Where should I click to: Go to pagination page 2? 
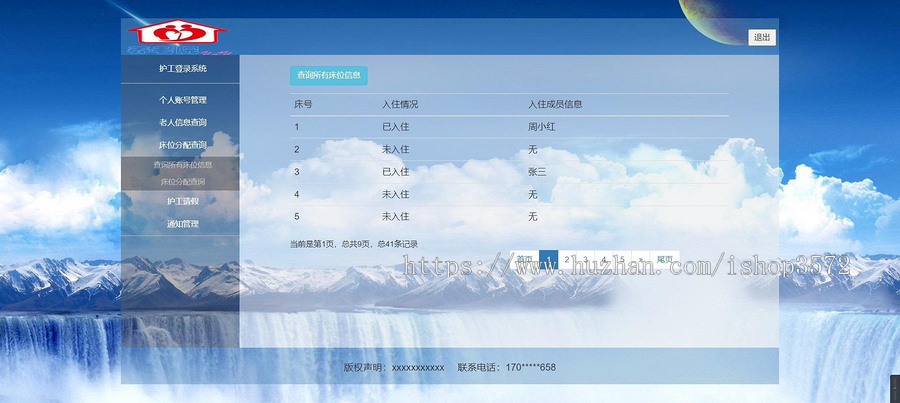point(567,259)
